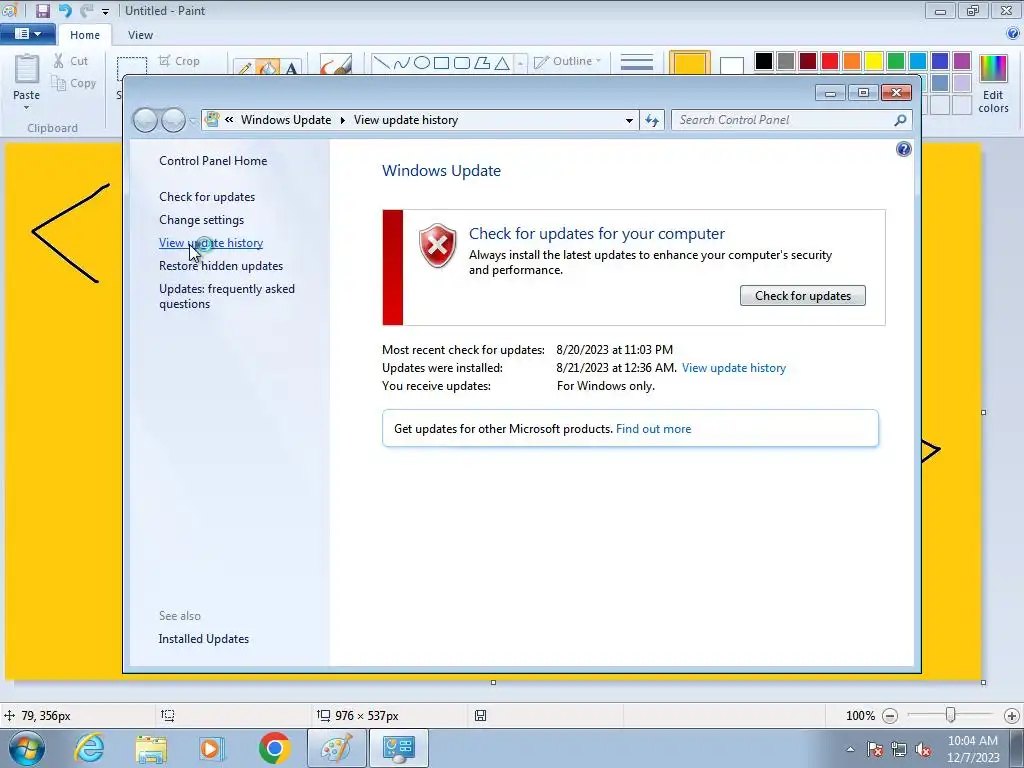Open the line Size thickness selector

click(637, 63)
